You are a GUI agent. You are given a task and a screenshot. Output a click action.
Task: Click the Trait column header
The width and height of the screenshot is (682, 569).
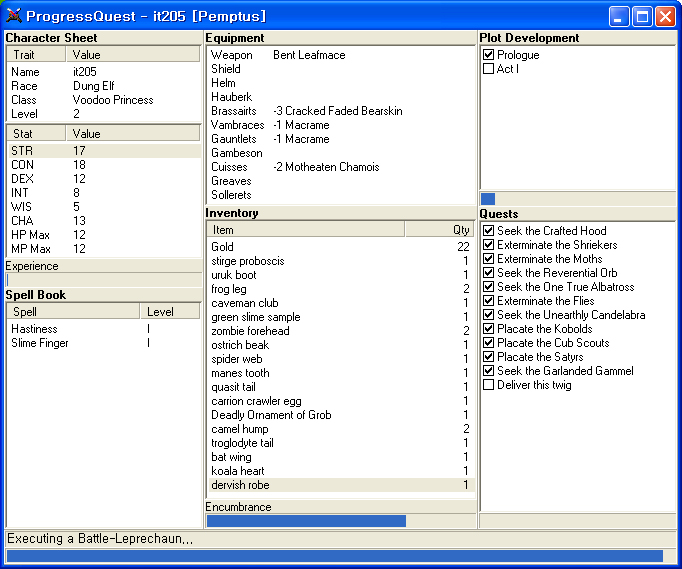click(x=36, y=55)
